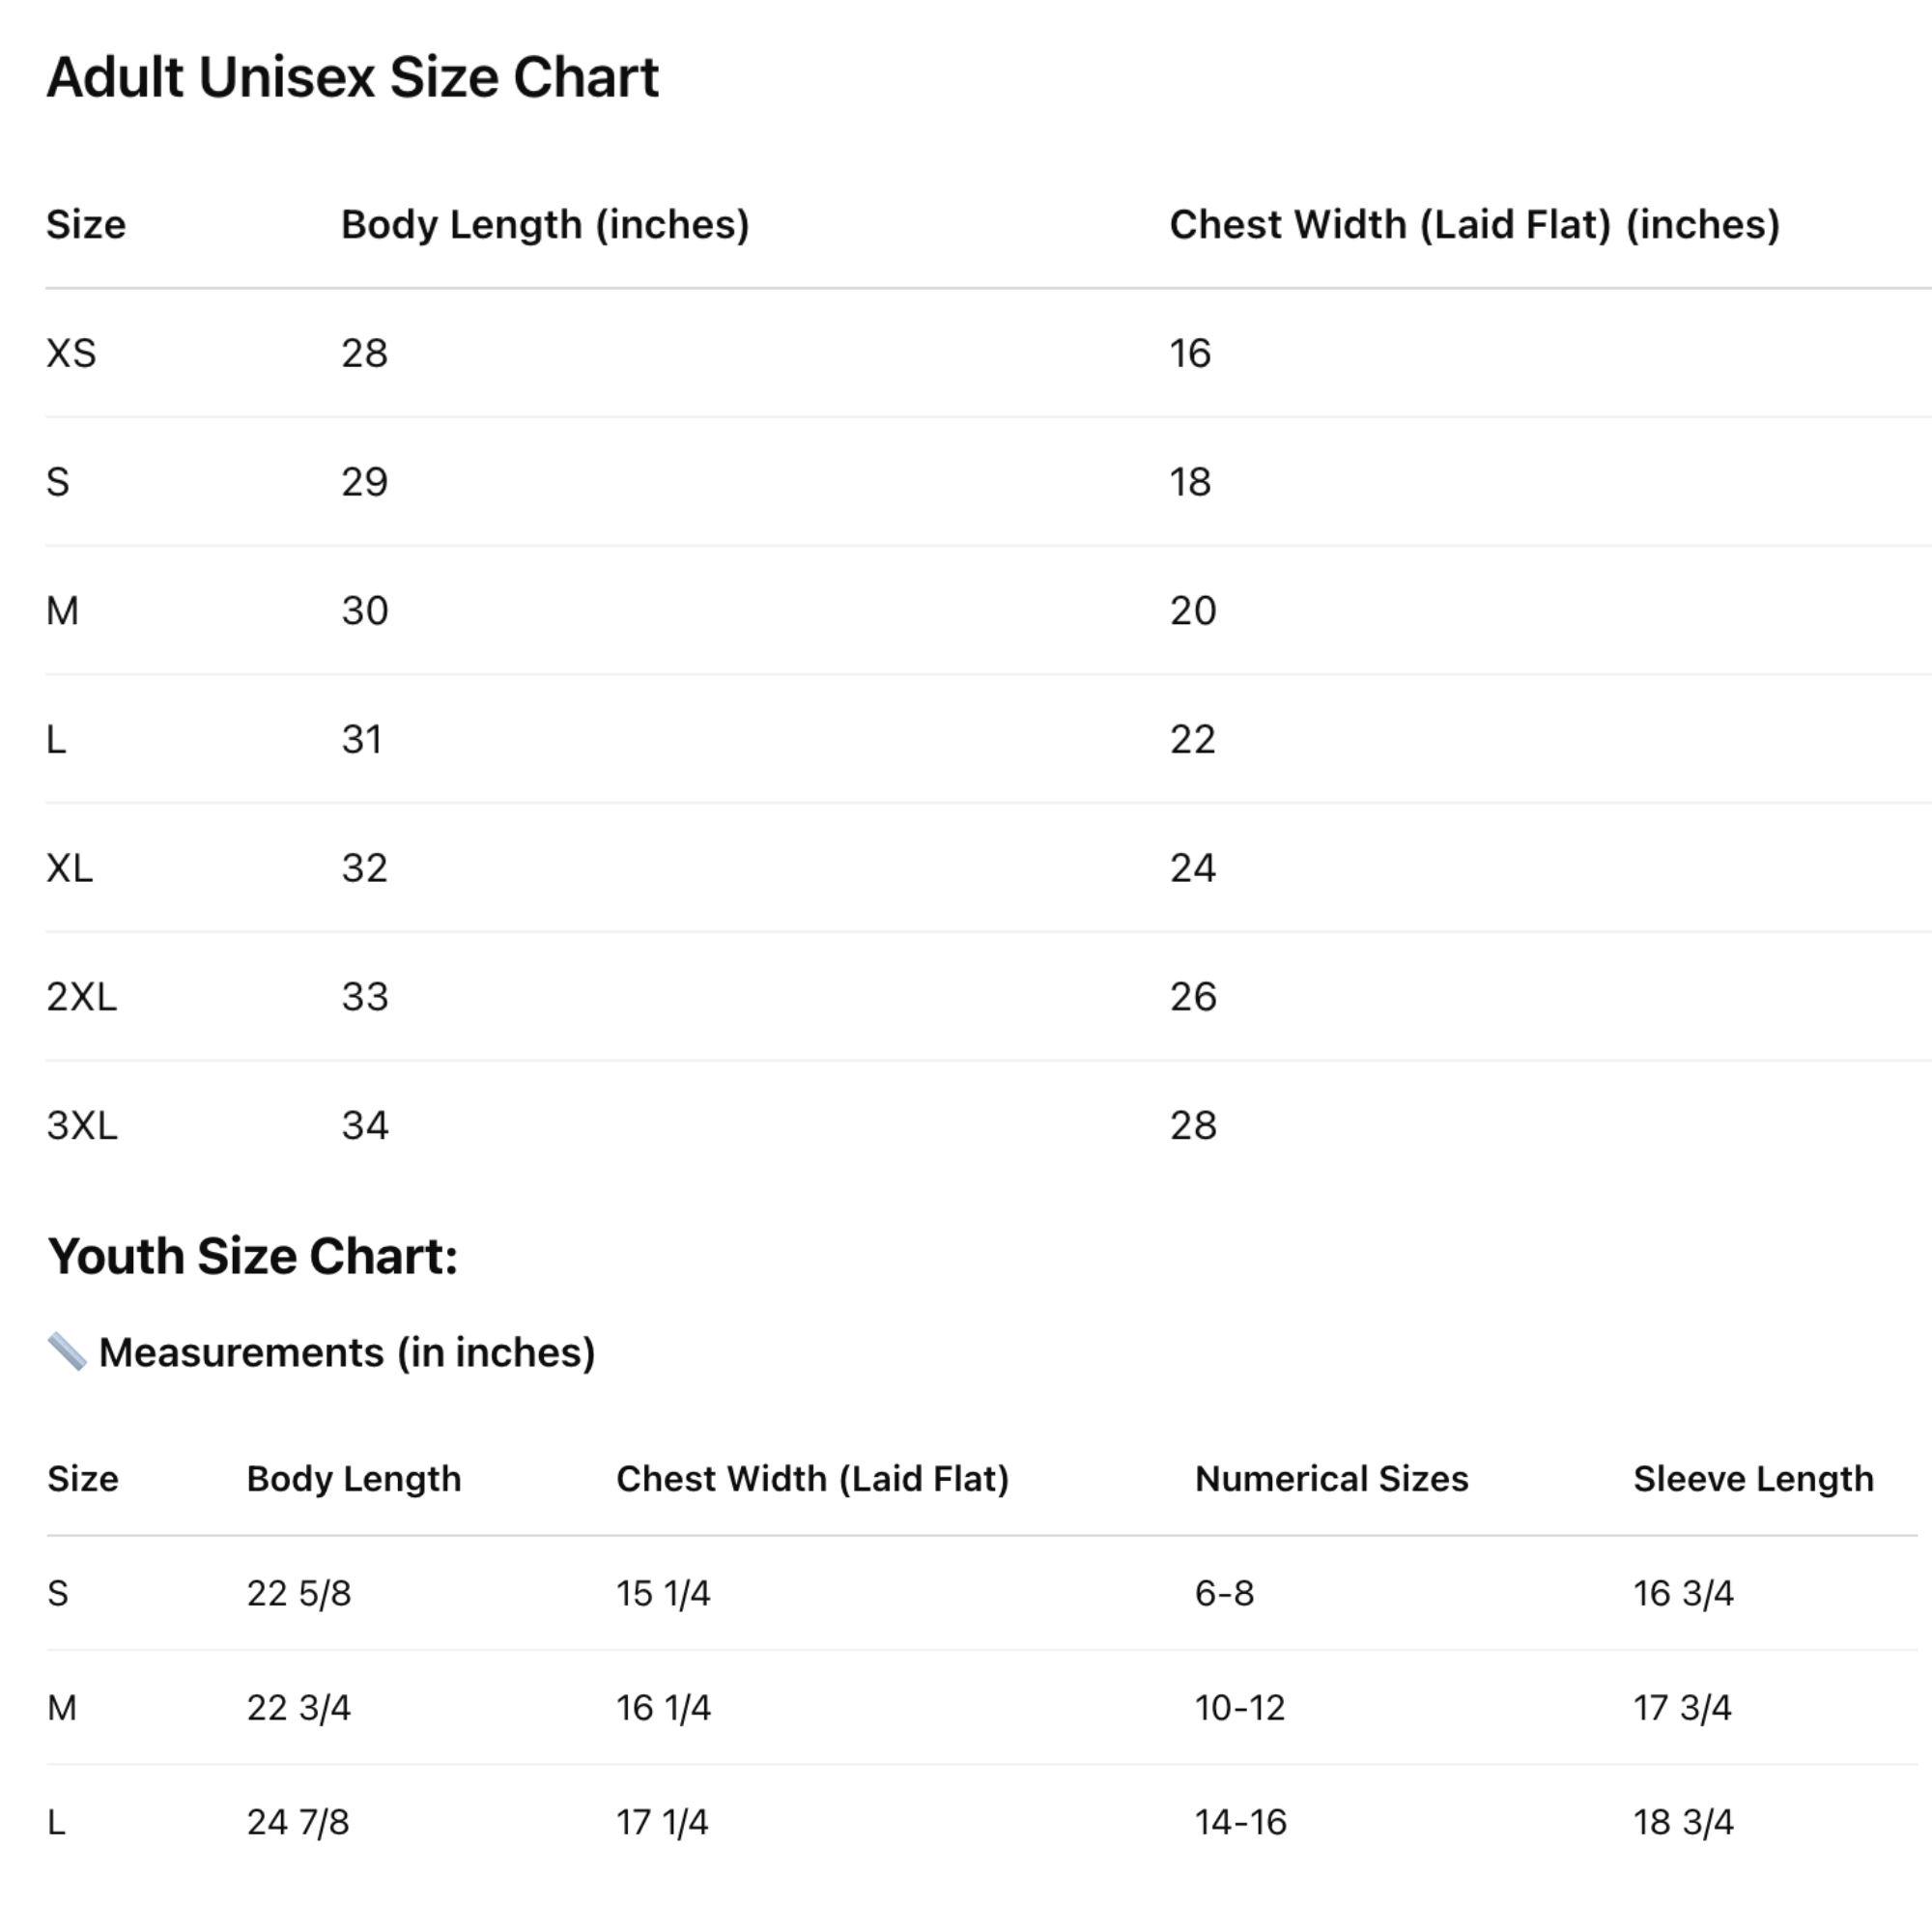Click the Chest Width (Laid Flat) (inches) header
Screen dimensions: 1932x1932
[x=1475, y=225]
